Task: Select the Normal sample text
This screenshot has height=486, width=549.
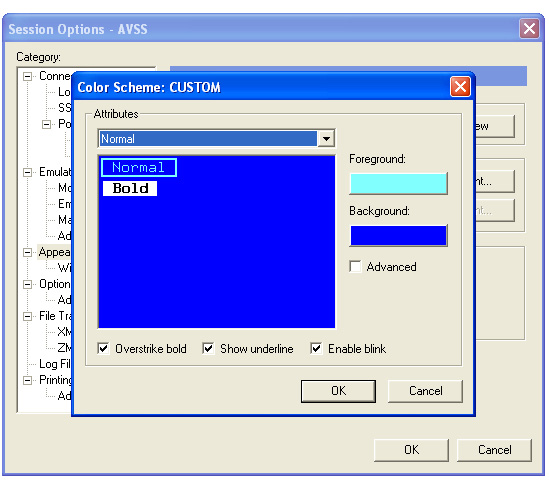Action: click(x=139, y=167)
